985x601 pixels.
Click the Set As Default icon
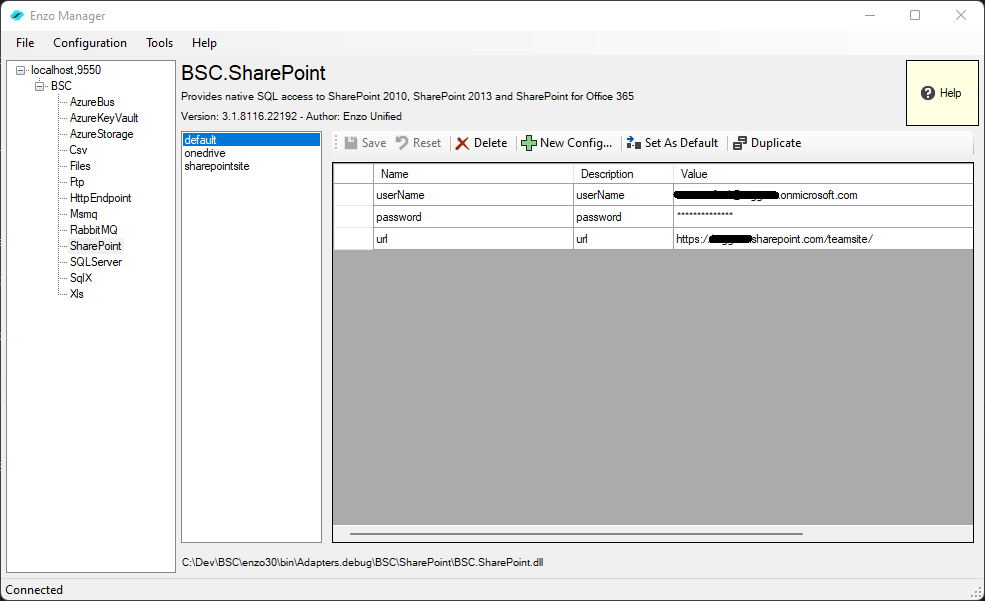point(633,143)
